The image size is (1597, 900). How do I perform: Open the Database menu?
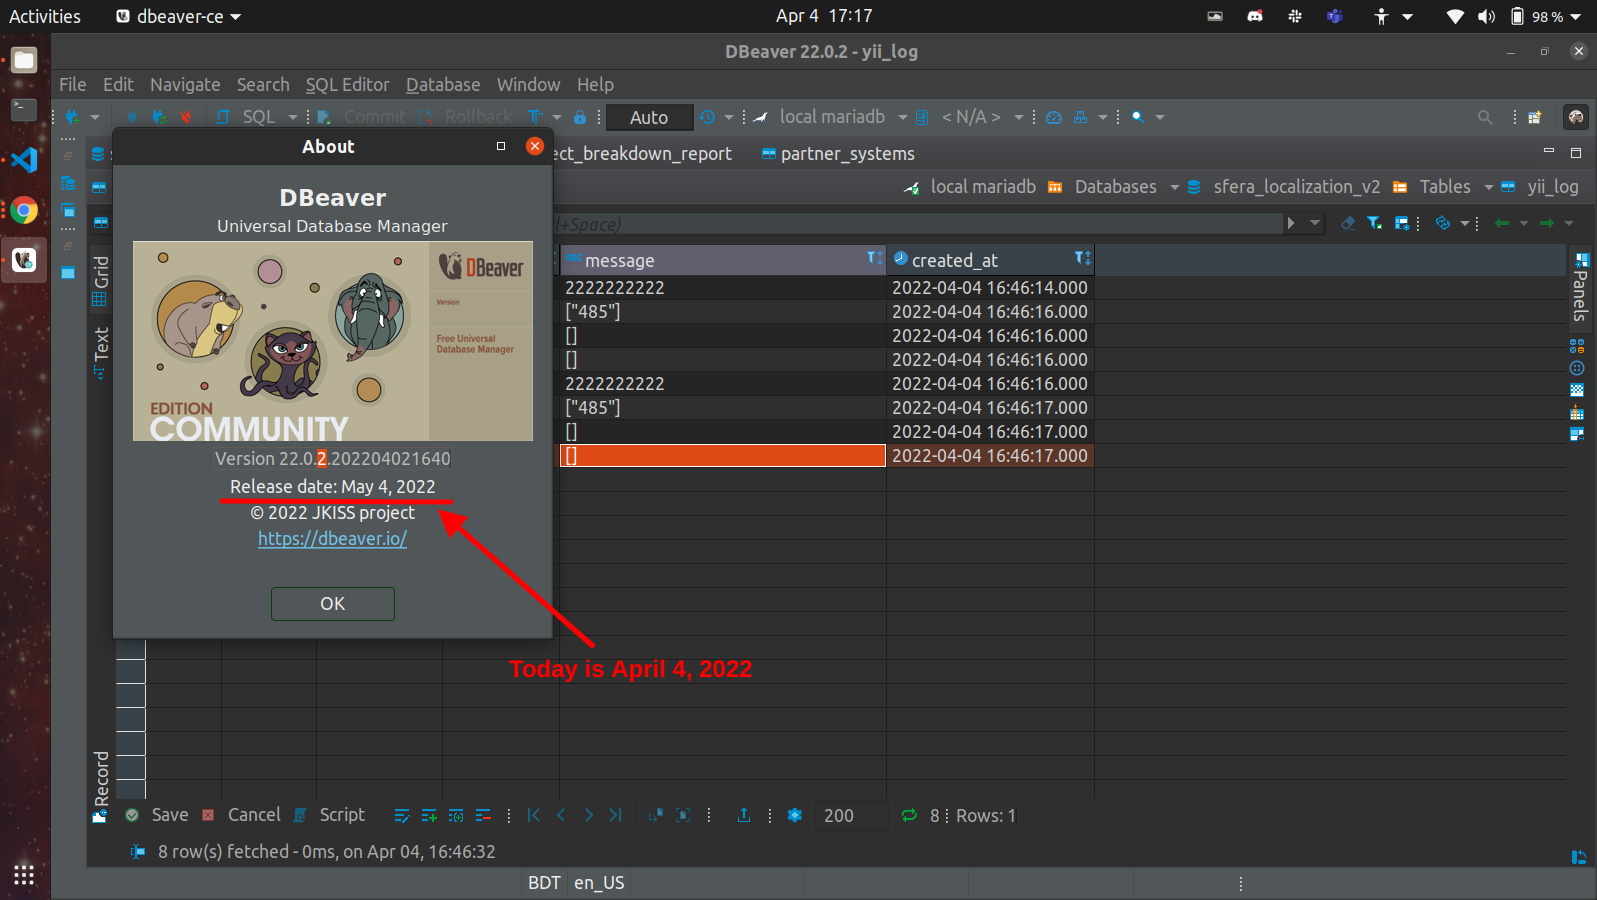443,85
